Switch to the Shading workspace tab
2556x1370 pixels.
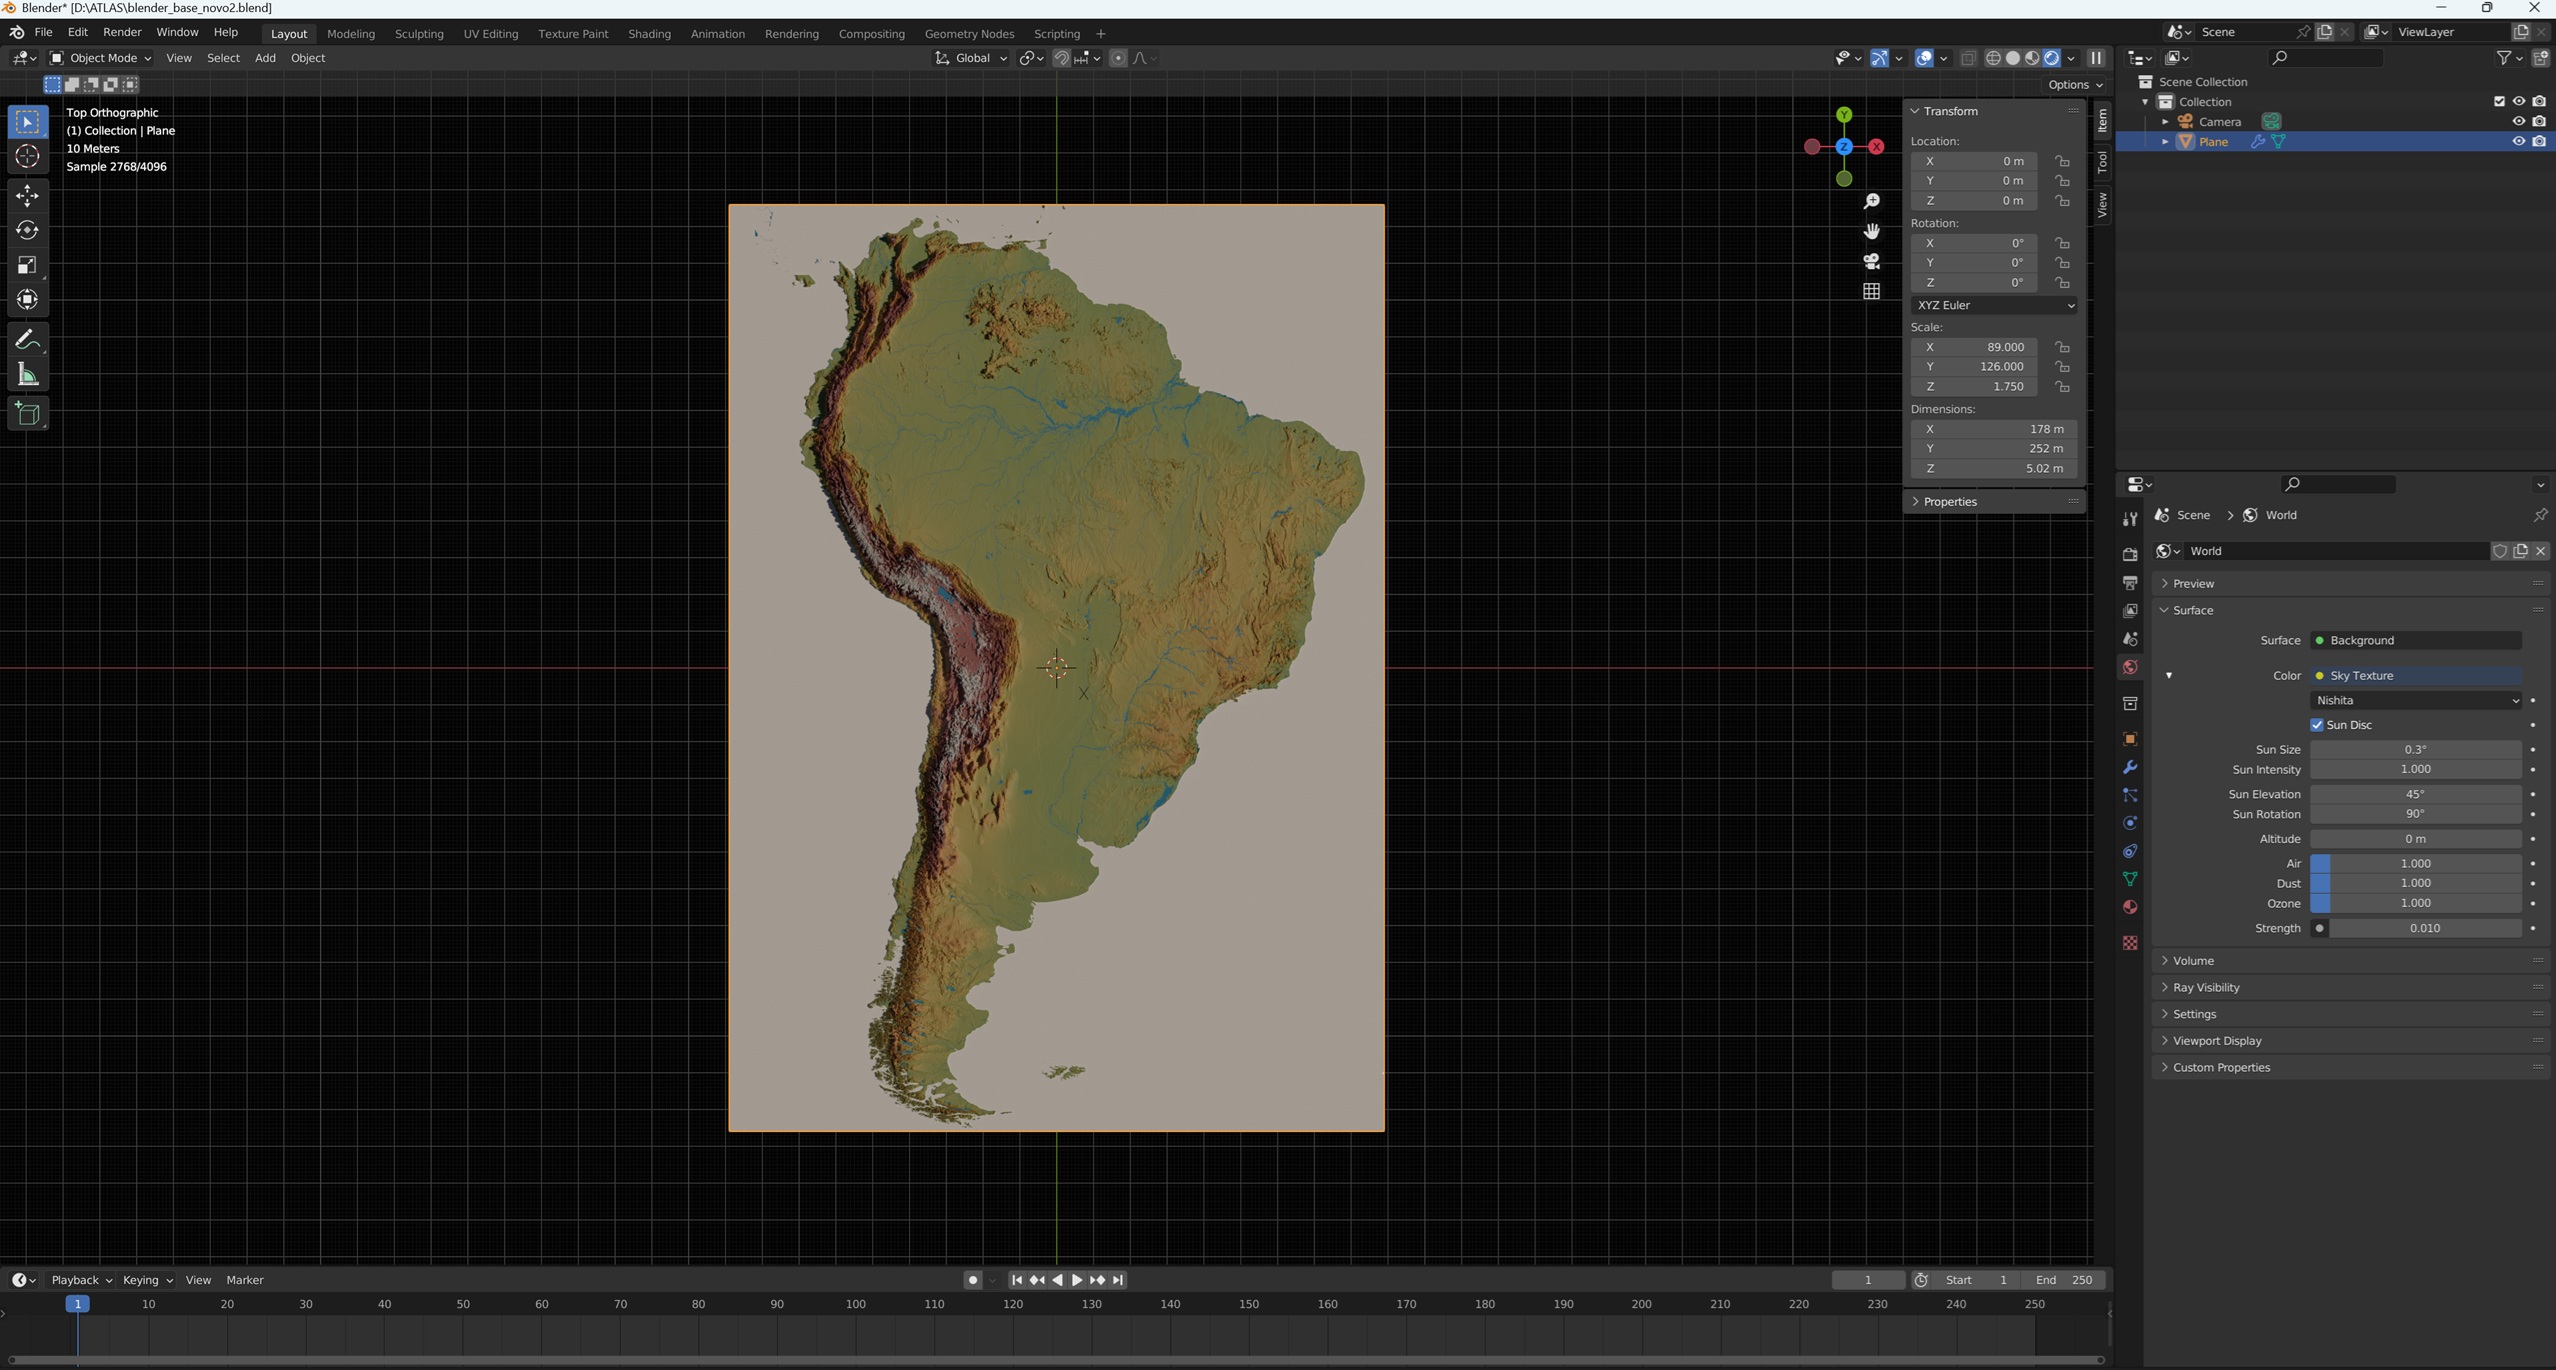[649, 34]
